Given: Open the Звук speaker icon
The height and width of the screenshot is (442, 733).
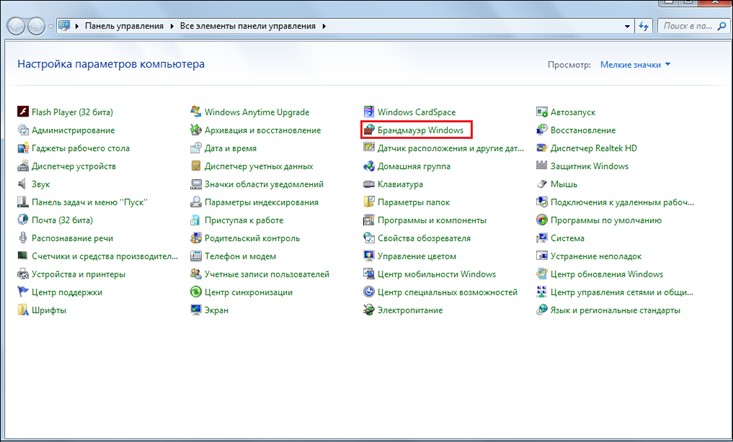Looking at the screenshot, I should pyautogui.click(x=23, y=184).
